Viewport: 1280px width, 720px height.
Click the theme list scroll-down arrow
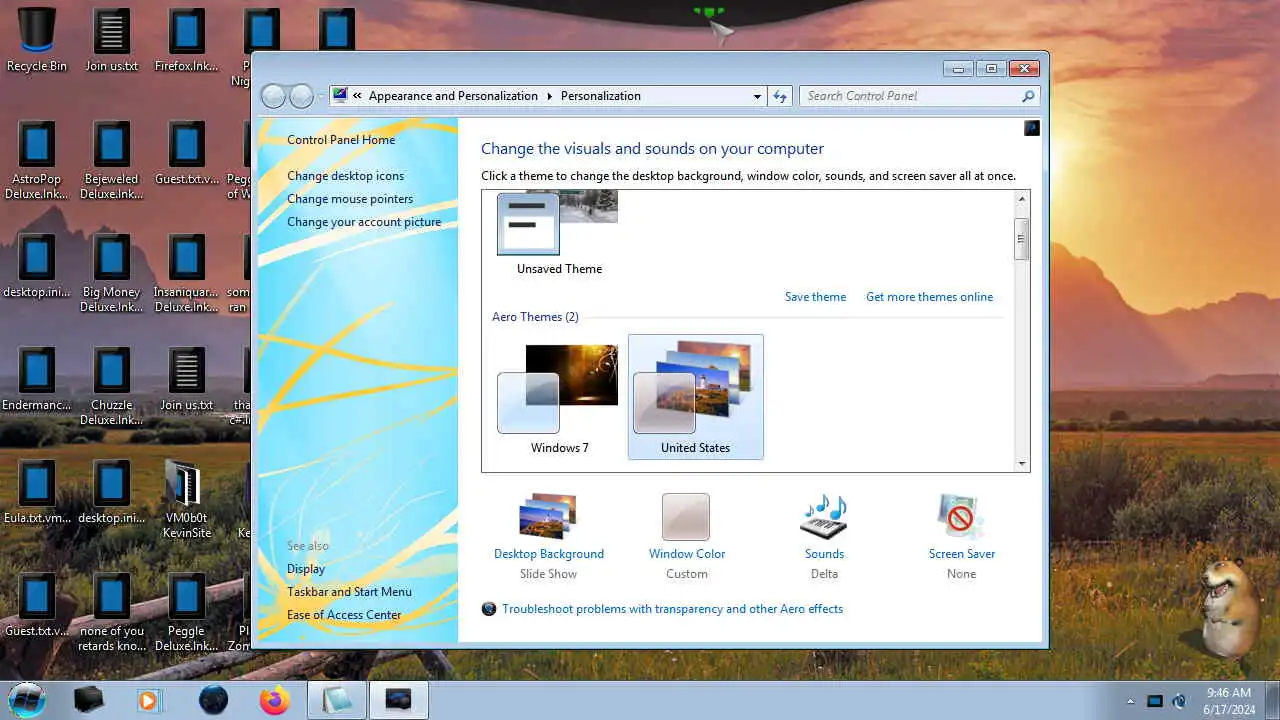[1021, 463]
